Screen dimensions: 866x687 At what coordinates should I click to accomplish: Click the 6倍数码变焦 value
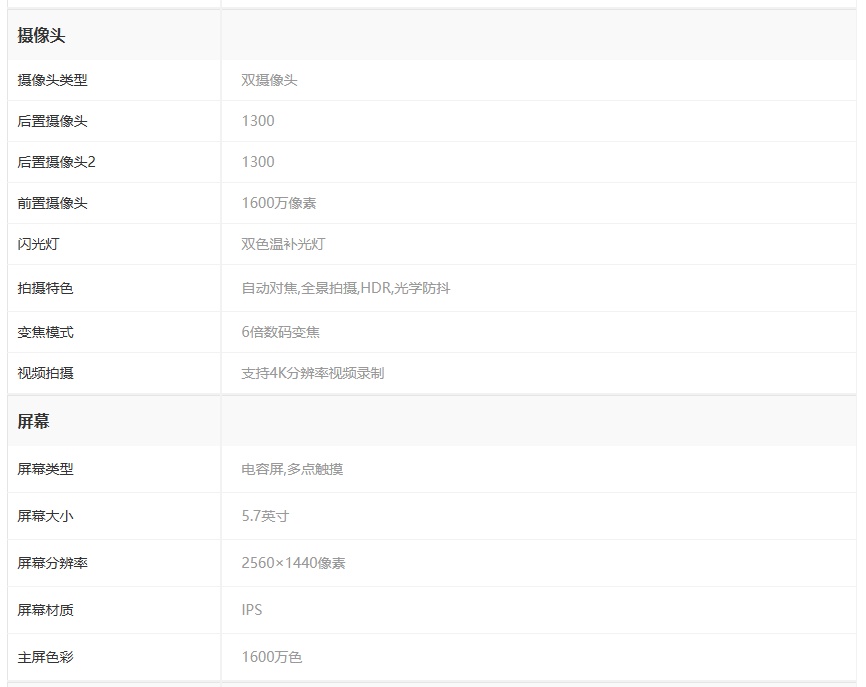click(281, 332)
